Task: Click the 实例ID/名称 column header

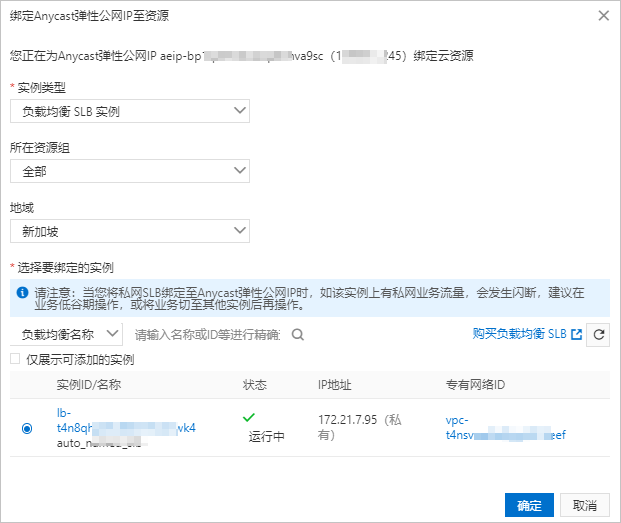Action: click(x=89, y=384)
